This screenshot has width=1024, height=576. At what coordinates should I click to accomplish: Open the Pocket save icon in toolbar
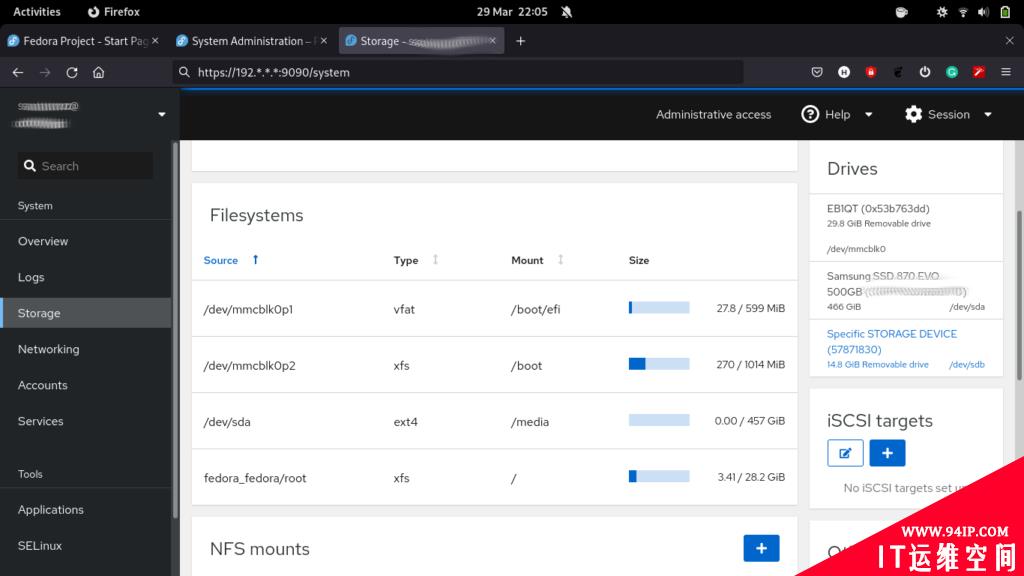(817, 72)
